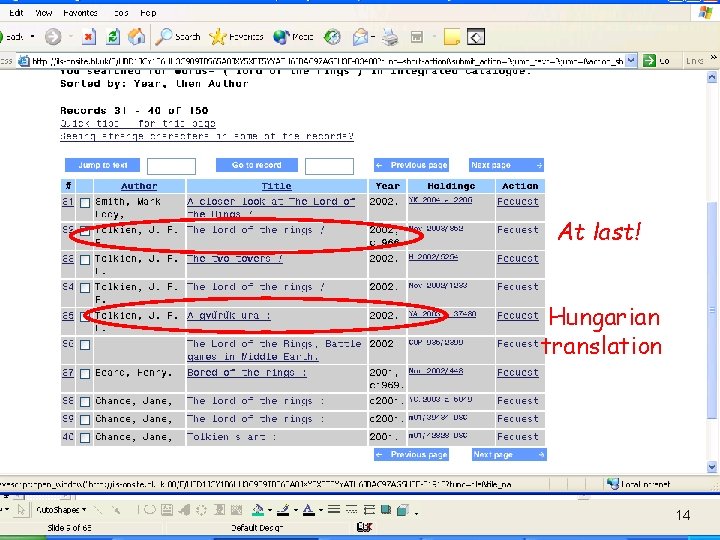Image resolution: width=720 pixels, height=540 pixels.
Task: Refresh the page using the green arrows icon
Action: pyautogui.click(x=112, y=37)
